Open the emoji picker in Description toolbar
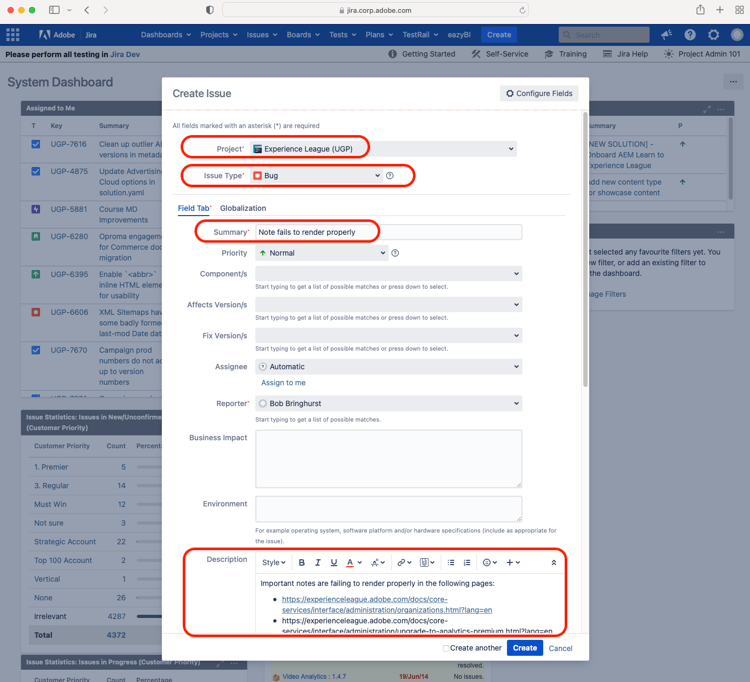The width and height of the screenshot is (750, 682). pyautogui.click(x=490, y=562)
